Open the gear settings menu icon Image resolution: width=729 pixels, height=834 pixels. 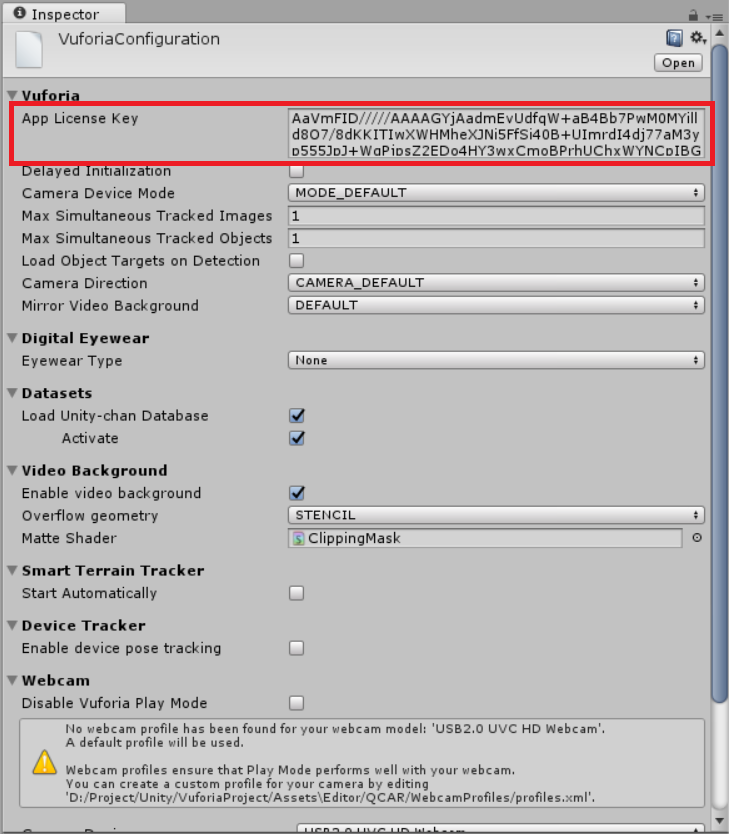point(698,38)
